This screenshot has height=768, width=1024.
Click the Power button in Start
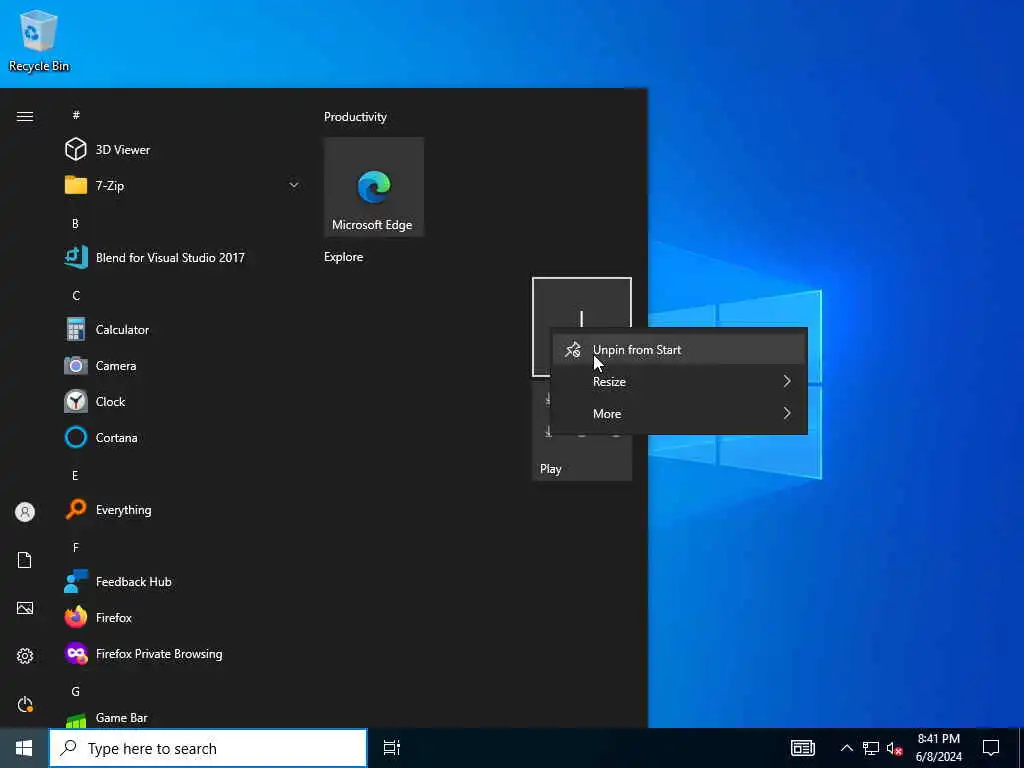click(25, 704)
